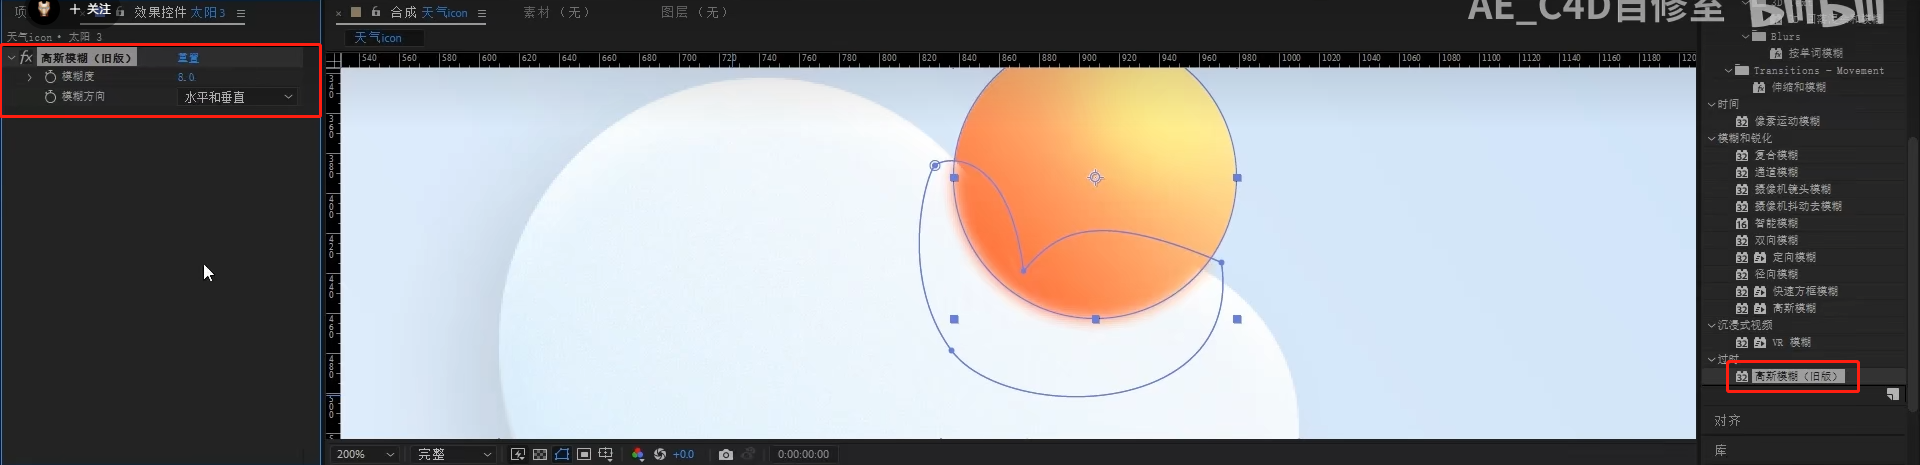The image size is (1920, 465).
Task: Select the 通道模糊 effect
Action: (1776, 172)
